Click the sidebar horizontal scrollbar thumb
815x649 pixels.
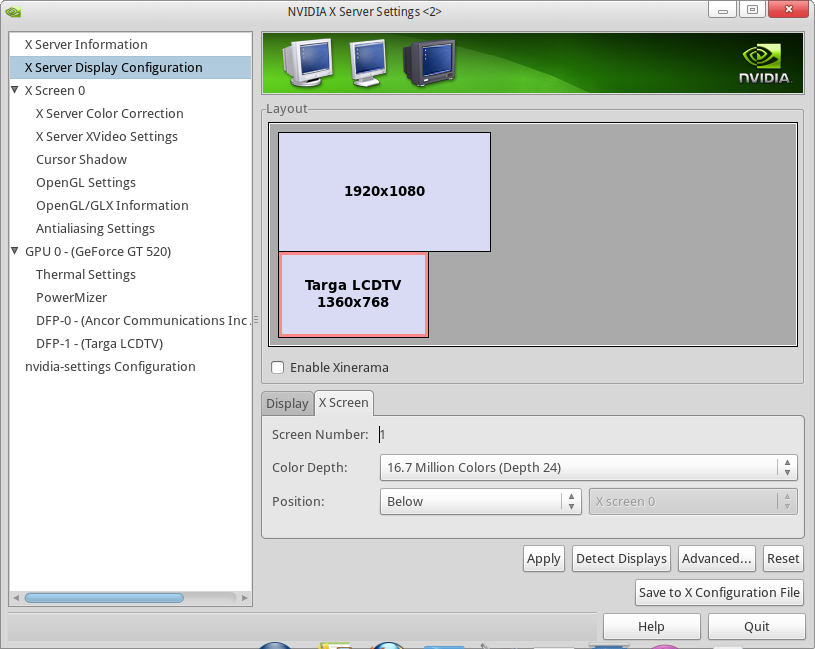[104, 598]
